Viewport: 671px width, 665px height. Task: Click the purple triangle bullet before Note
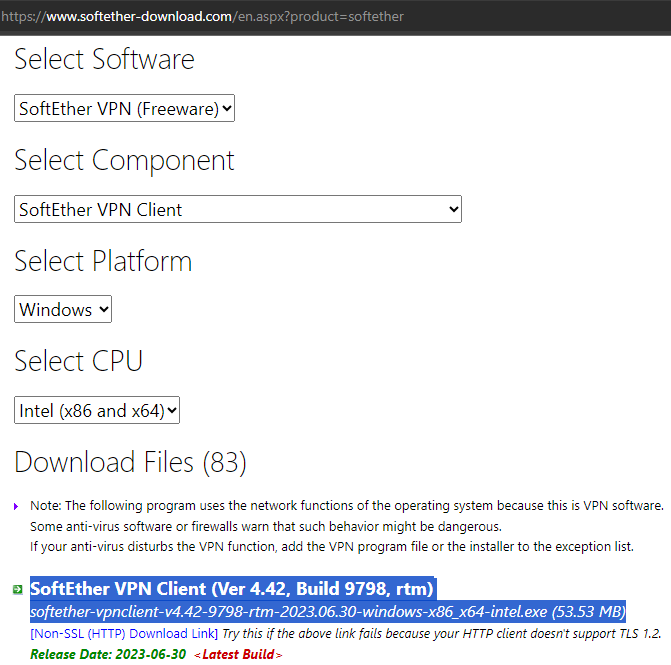16,507
